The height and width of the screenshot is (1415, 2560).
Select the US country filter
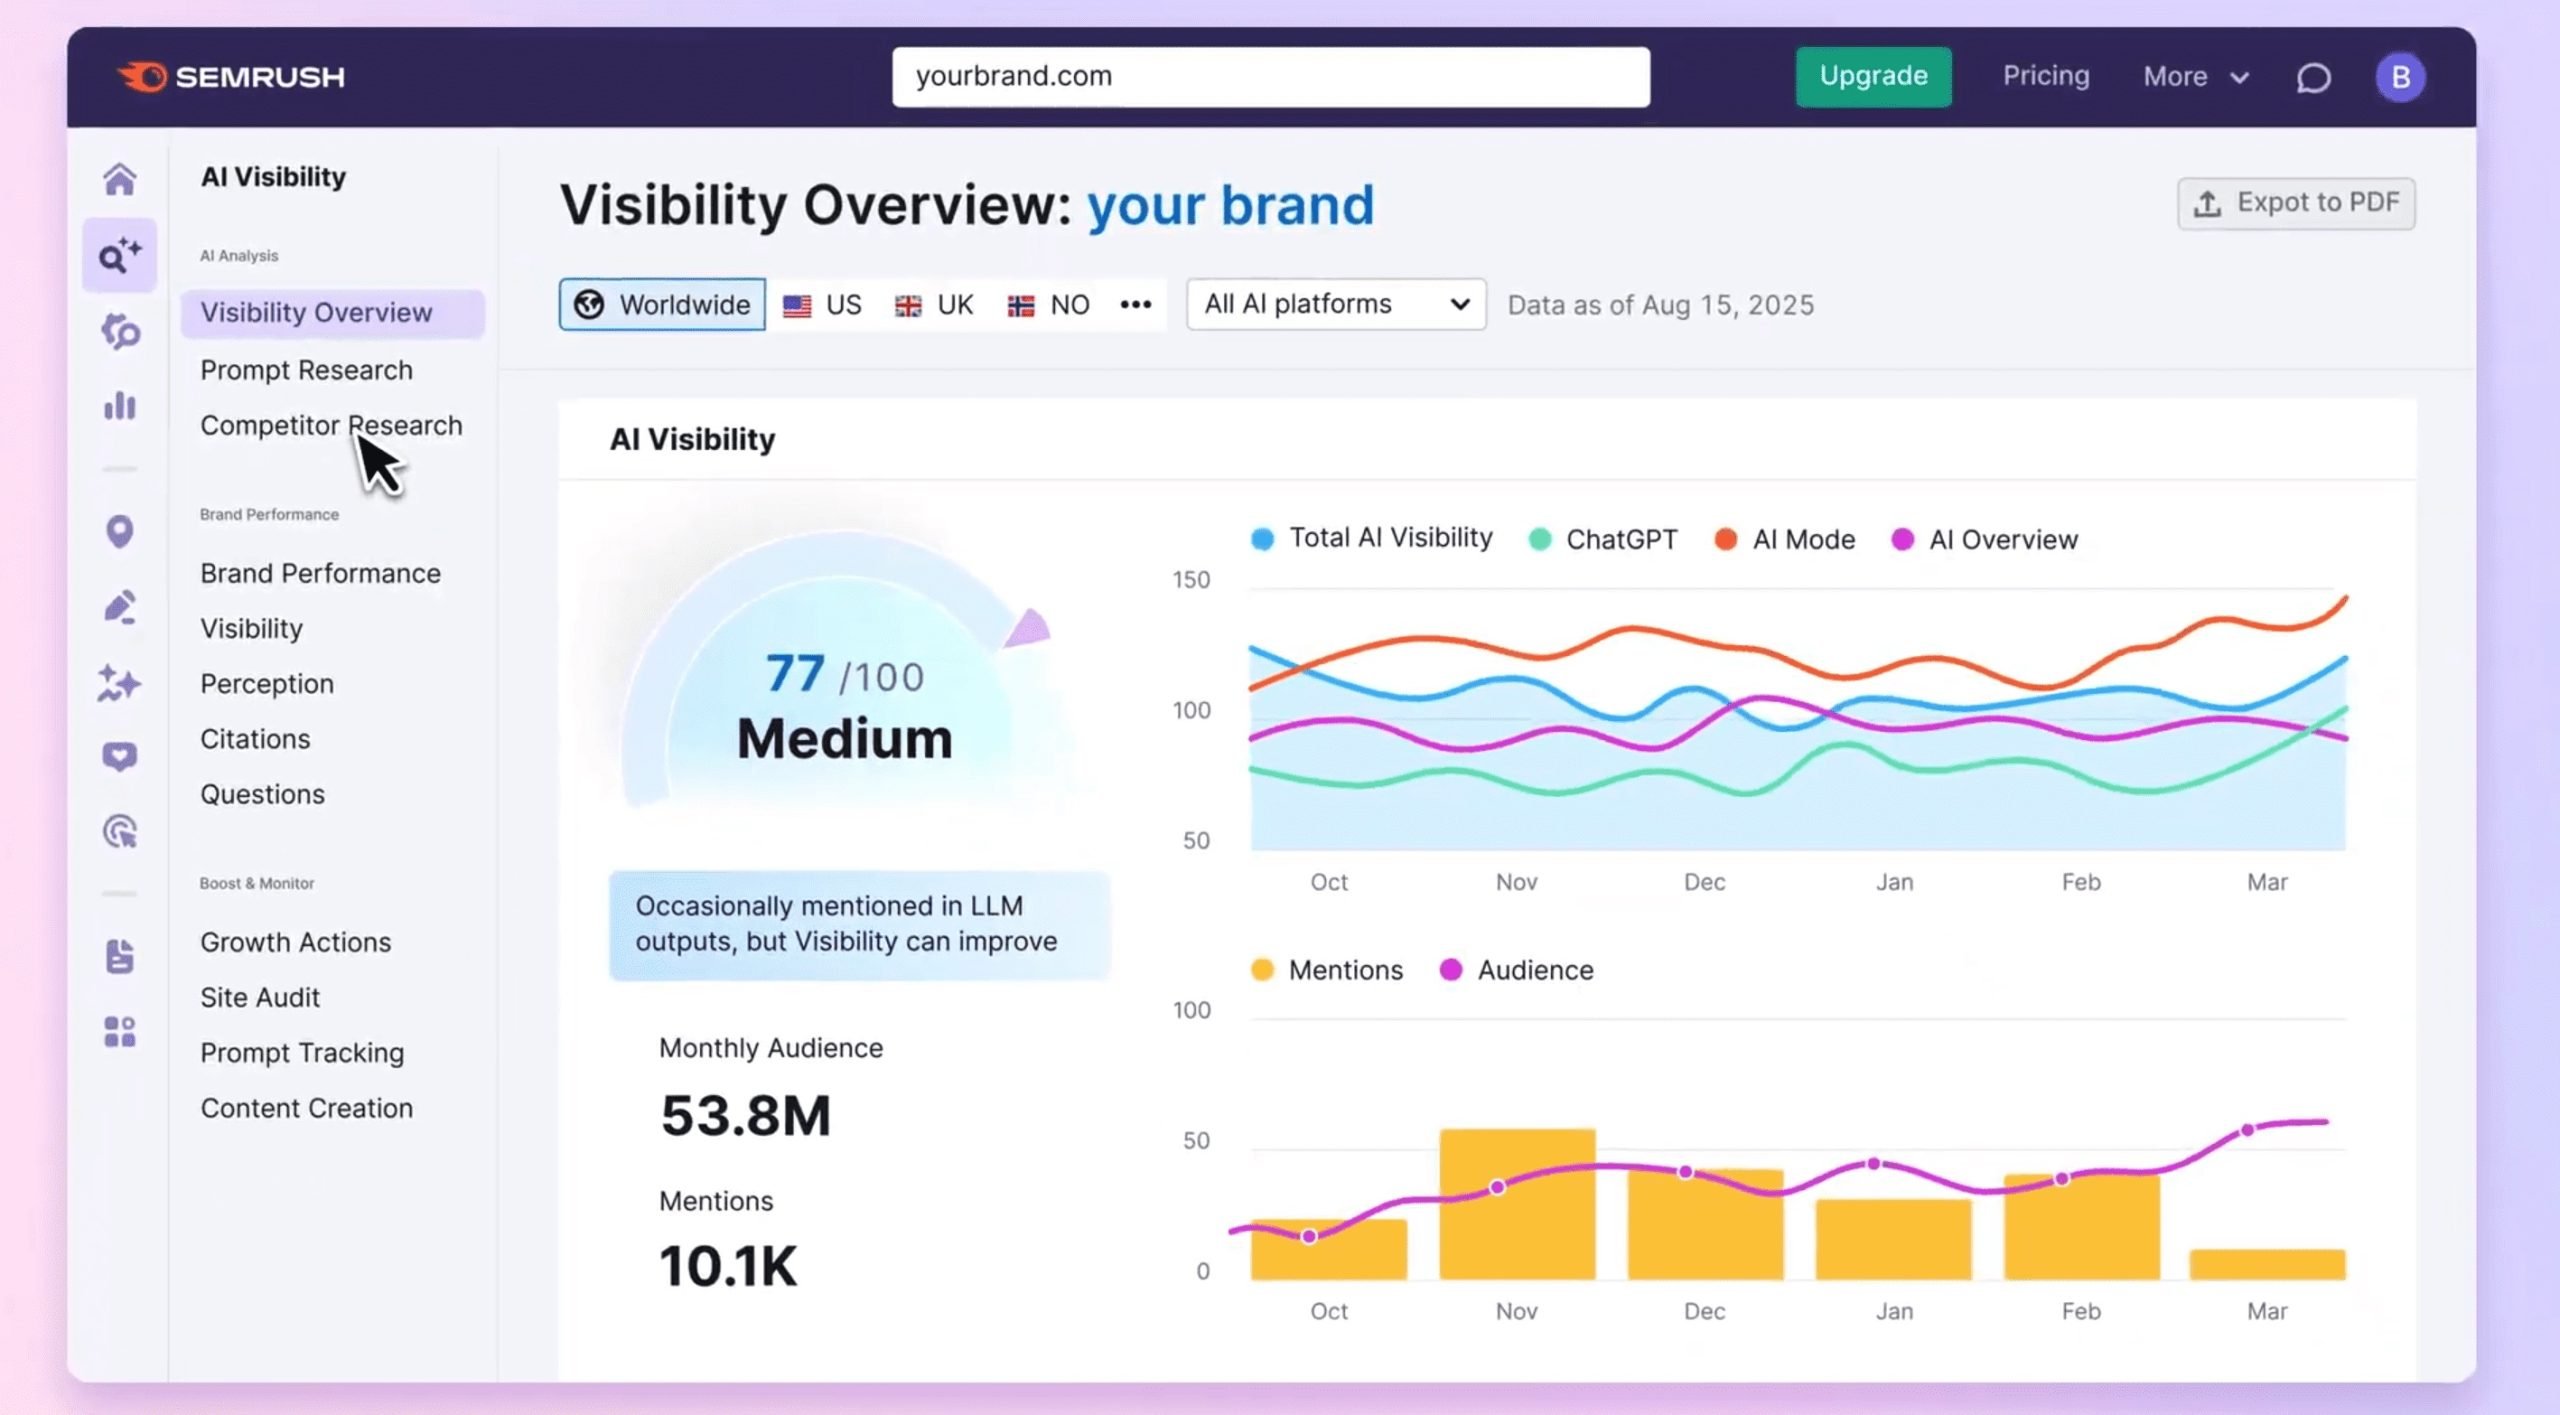point(821,304)
